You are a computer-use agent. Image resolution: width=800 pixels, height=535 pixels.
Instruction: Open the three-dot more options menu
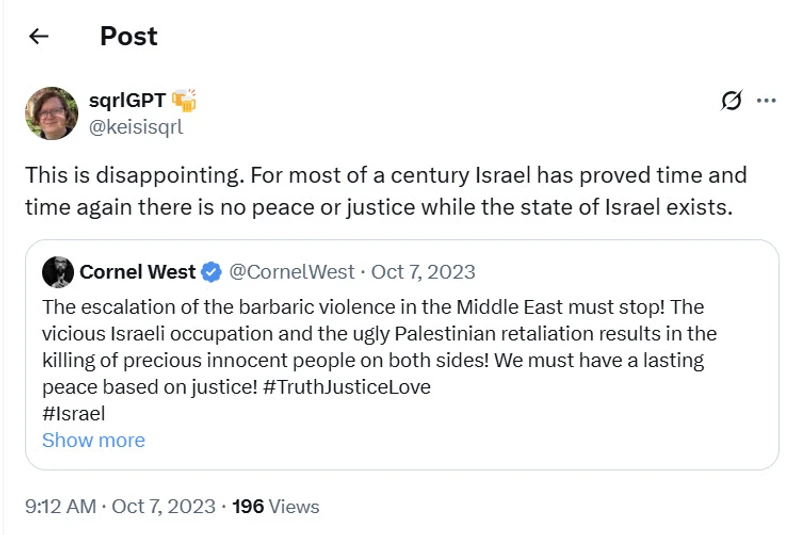coord(766,100)
